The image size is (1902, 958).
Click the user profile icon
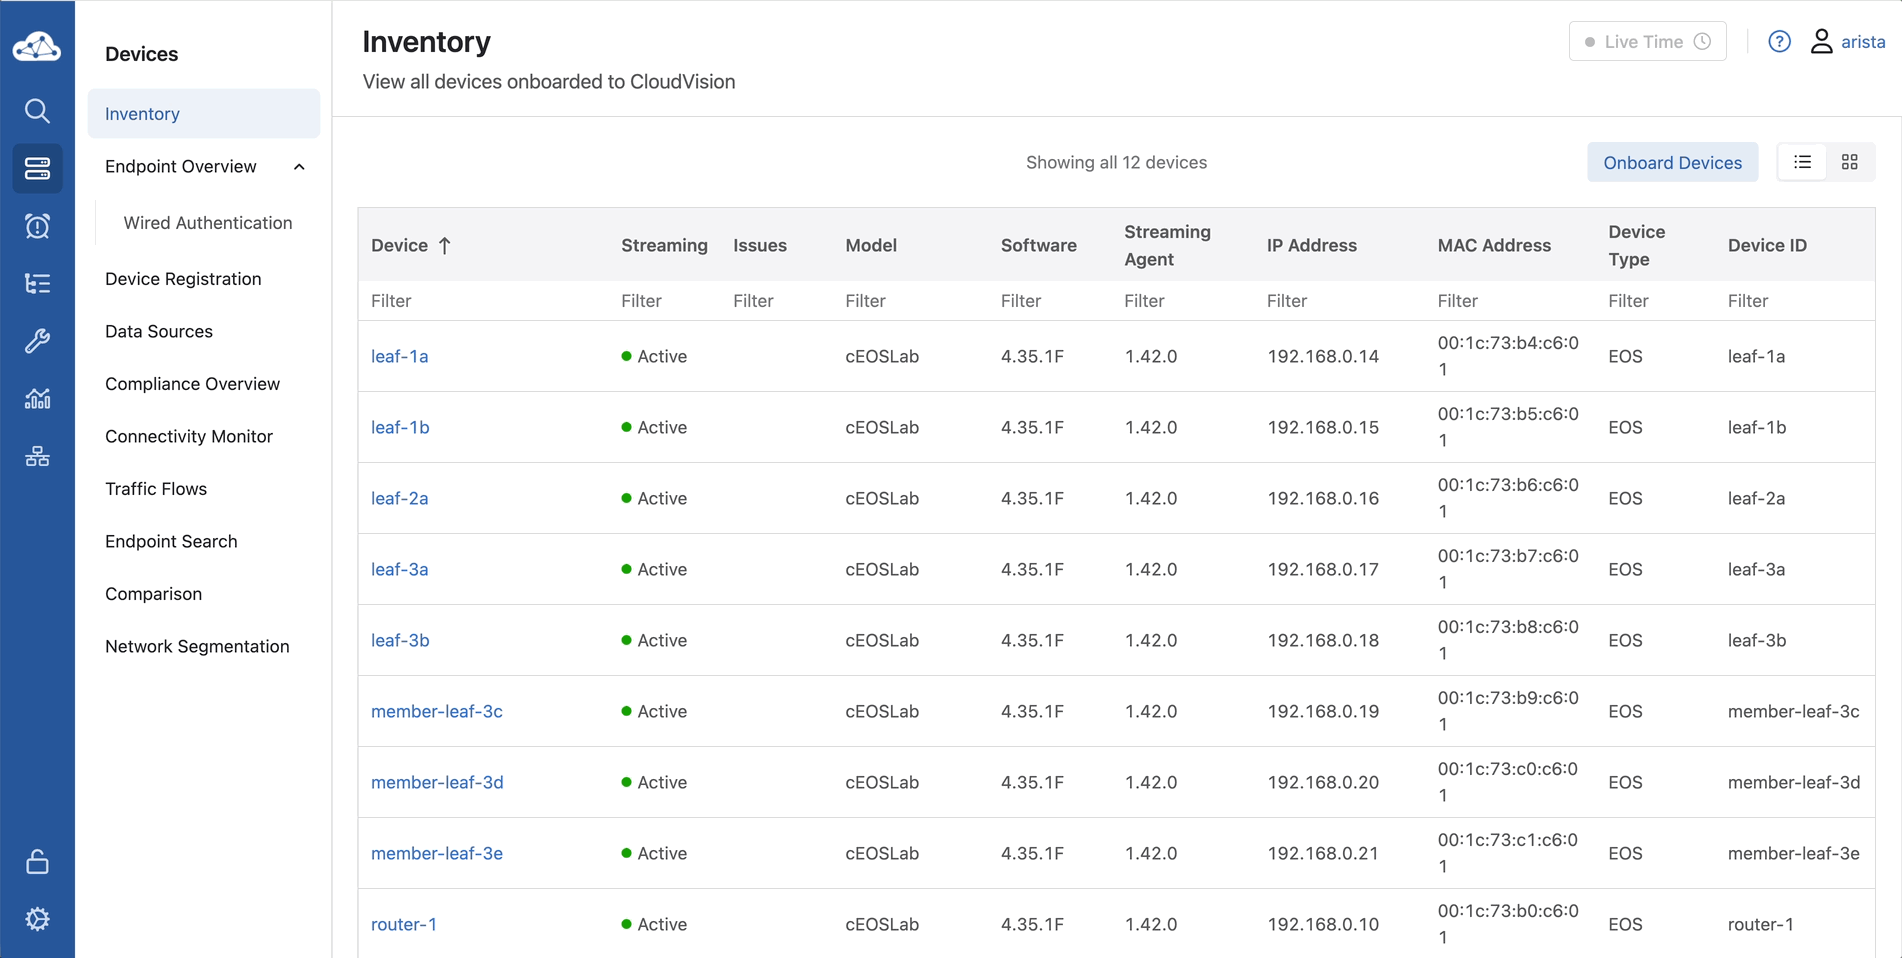pos(1821,42)
